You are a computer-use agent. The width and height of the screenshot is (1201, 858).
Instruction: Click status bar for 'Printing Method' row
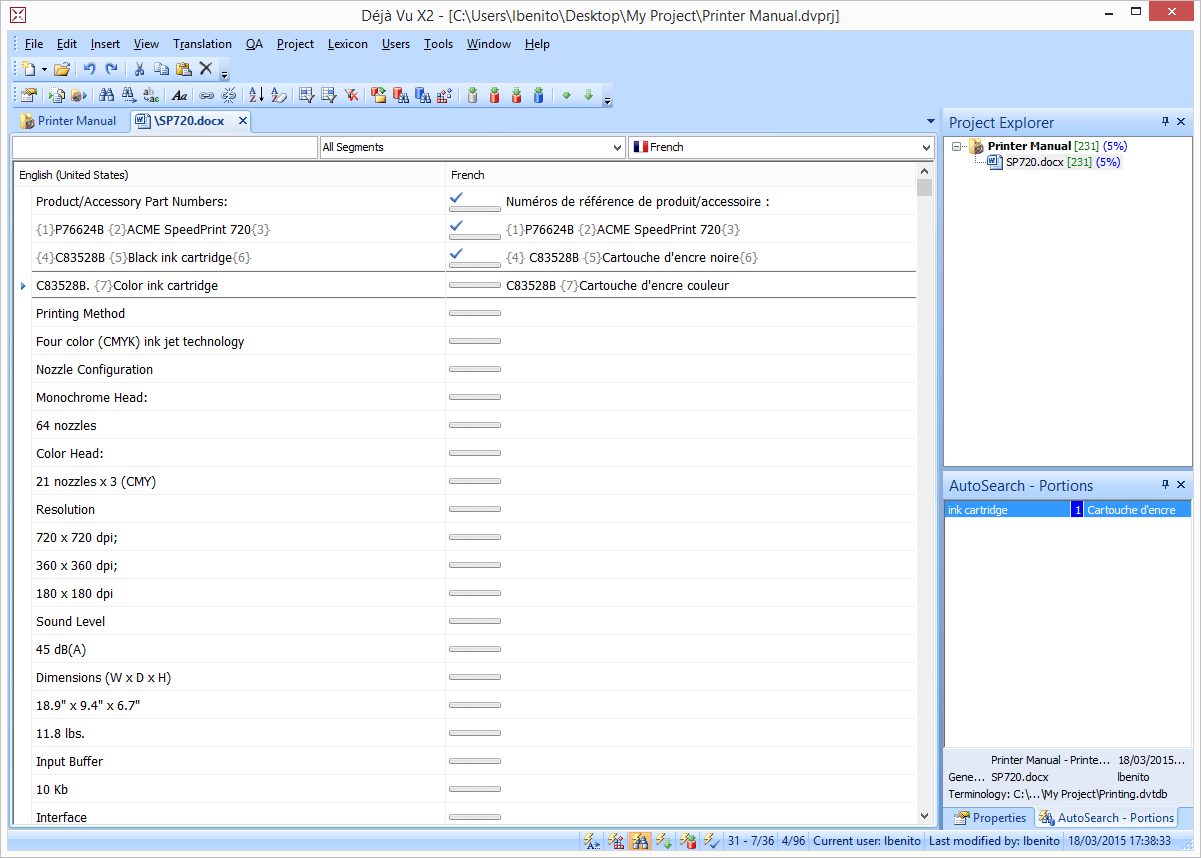475,313
